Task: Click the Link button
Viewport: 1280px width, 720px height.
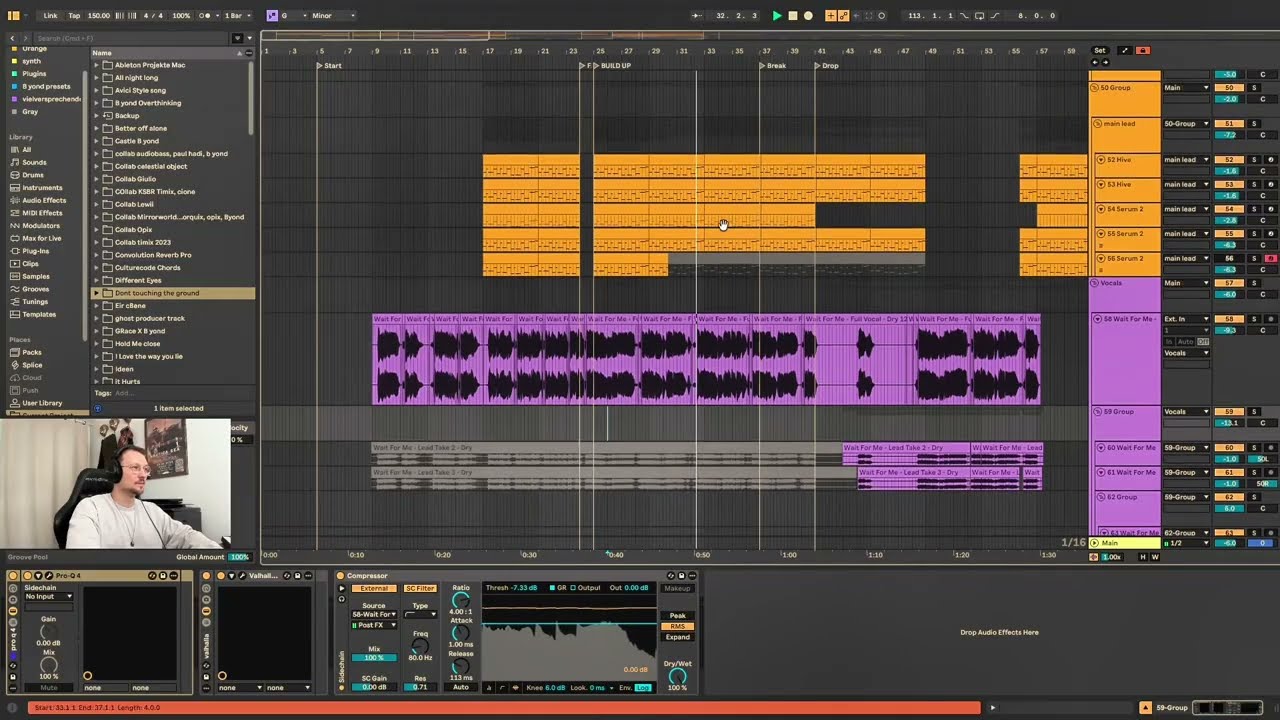Action: (x=50, y=16)
